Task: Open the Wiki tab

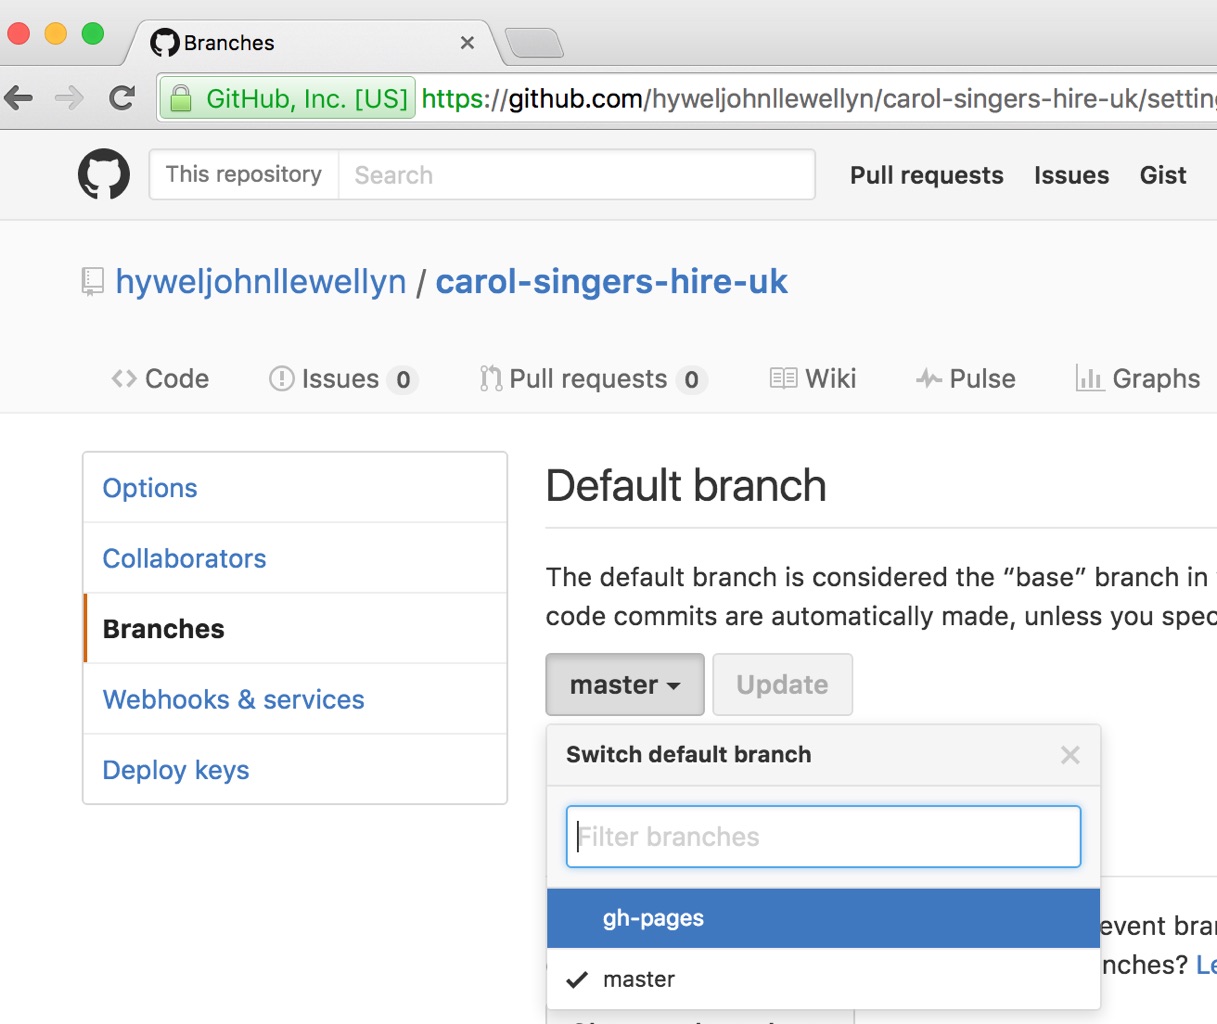Action: [813, 379]
